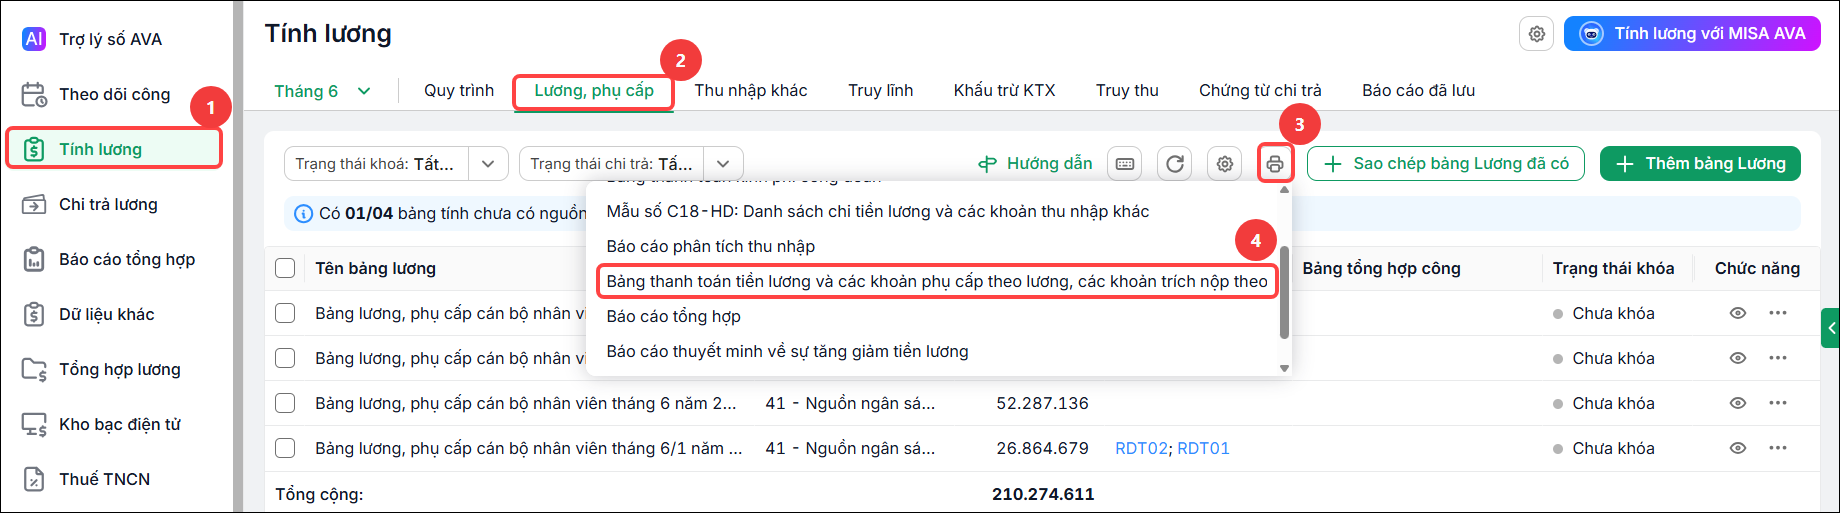Viewport: 1840px width, 513px height.
Task: Click the Dữ liệu khác sidebar icon
Action: point(34,314)
